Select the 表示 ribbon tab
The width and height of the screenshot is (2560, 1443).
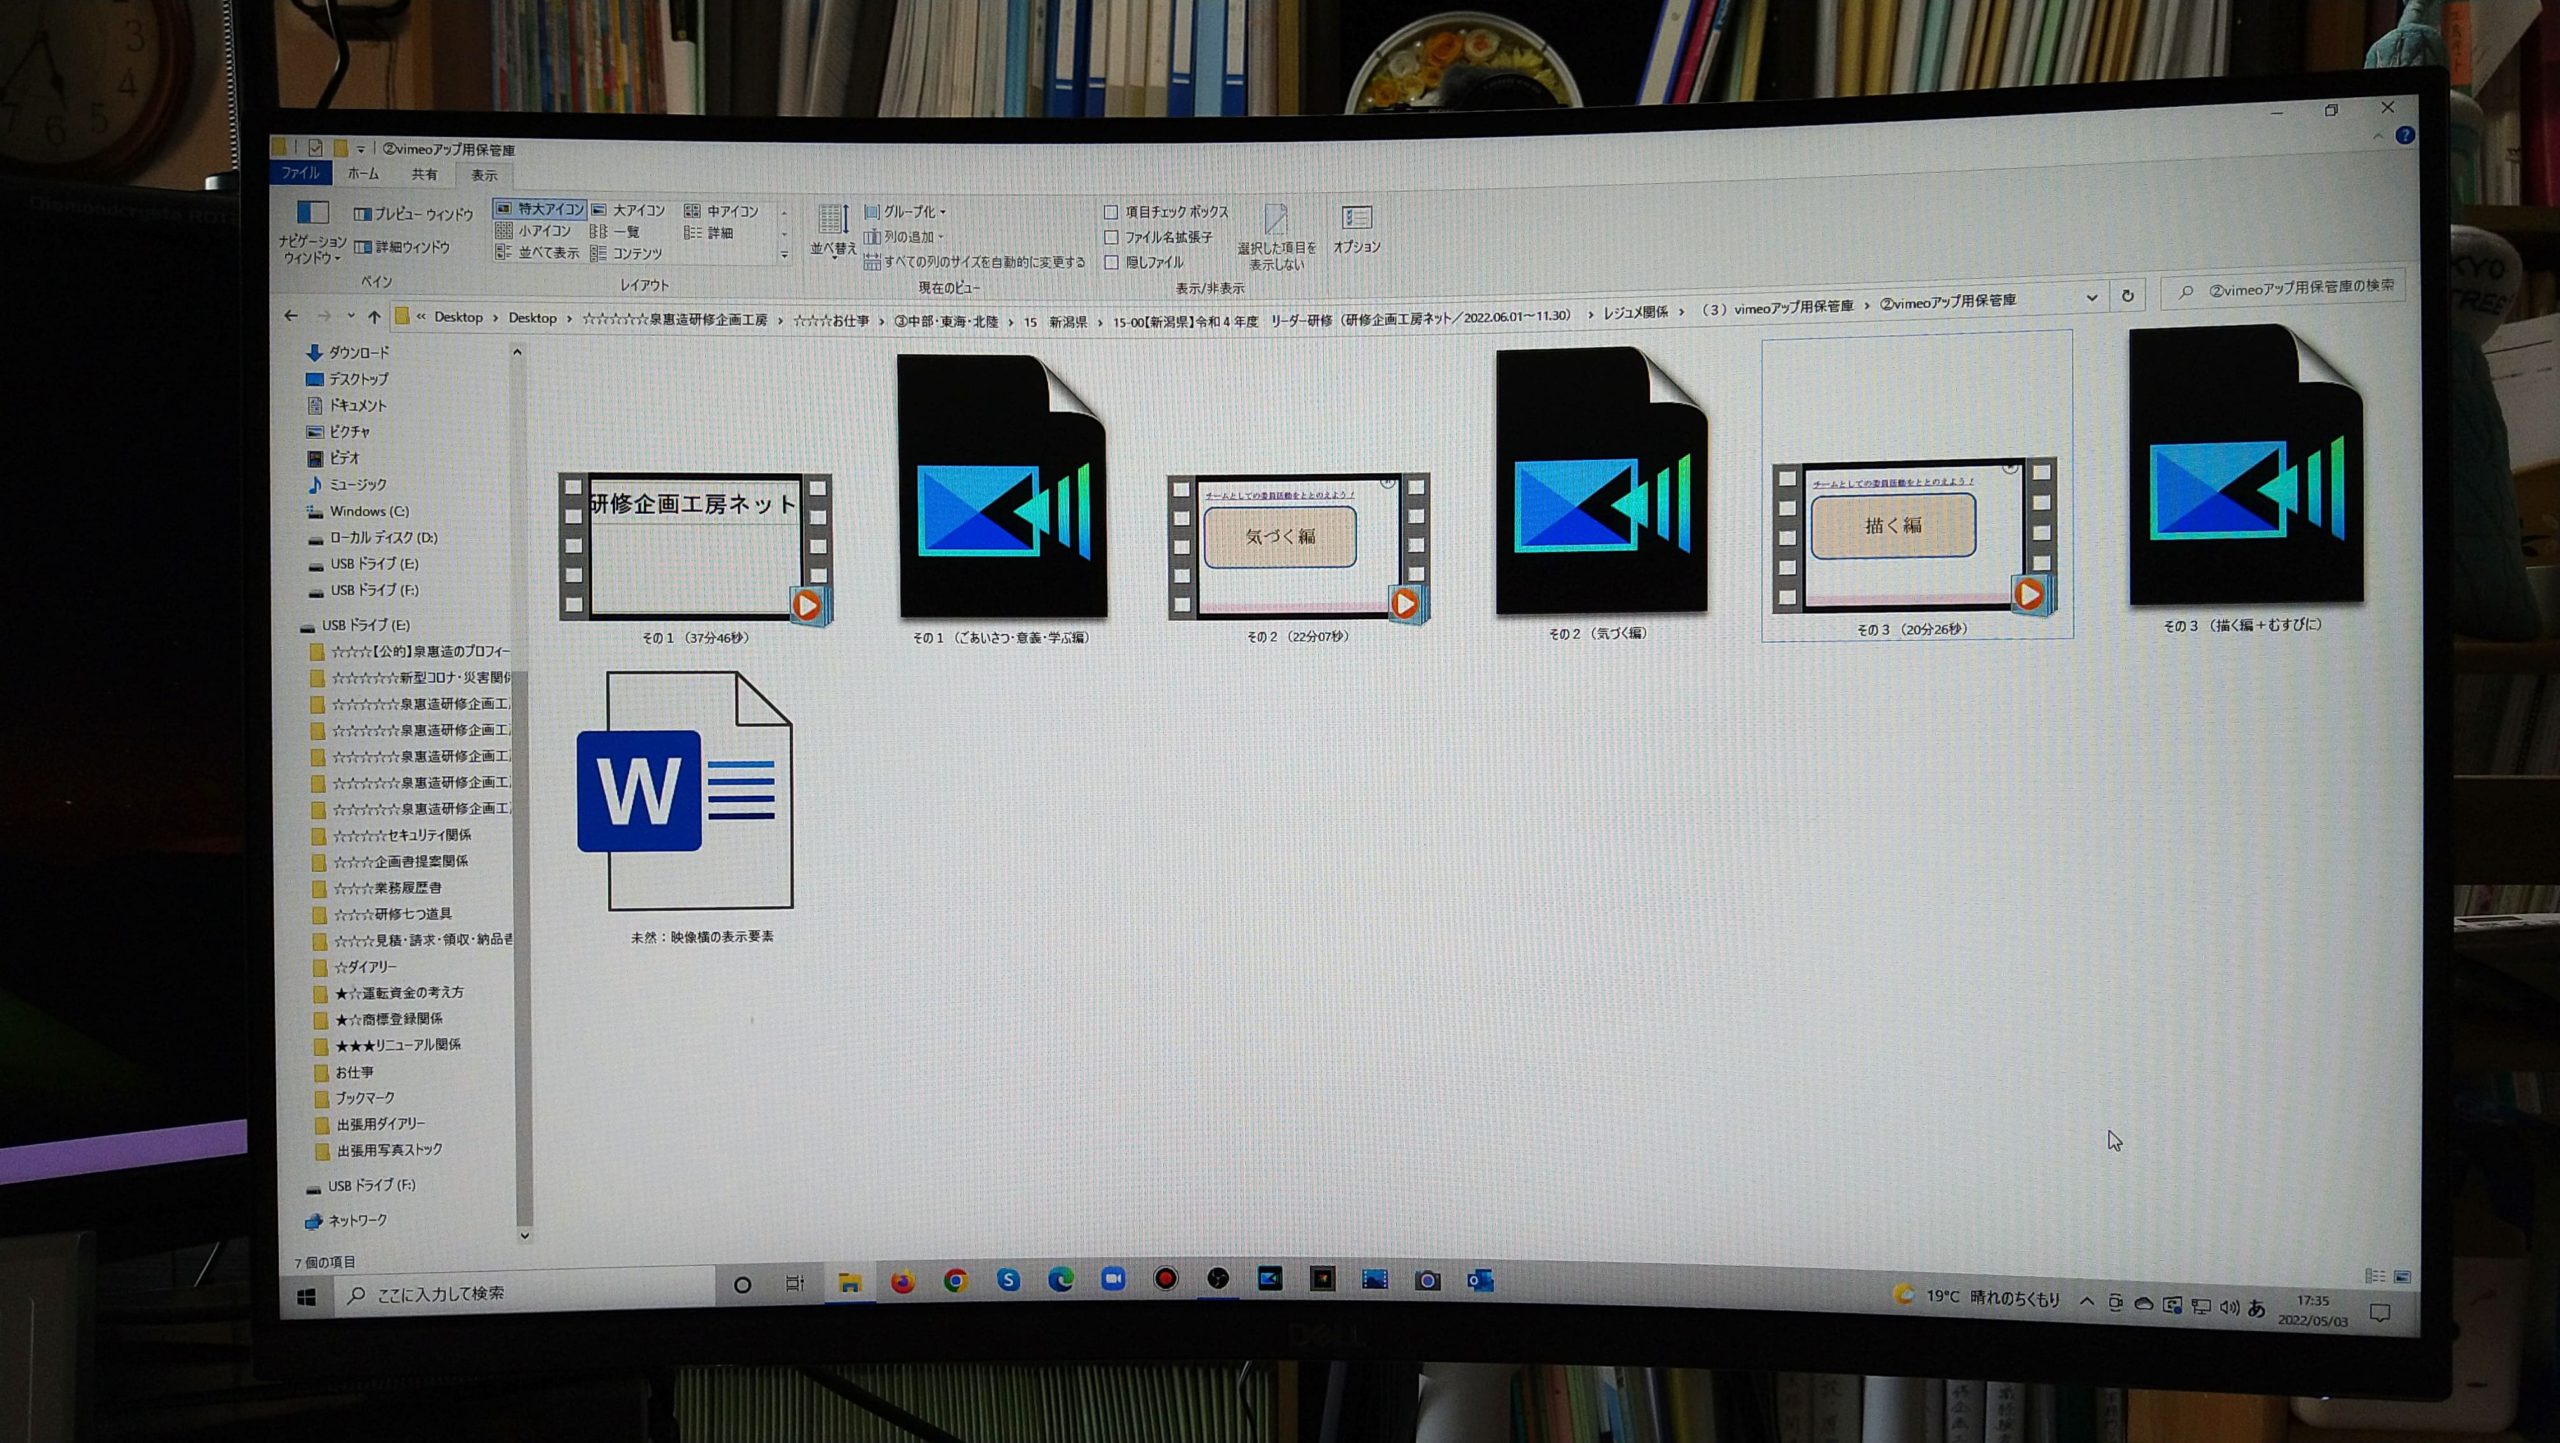click(x=484, y=175)
